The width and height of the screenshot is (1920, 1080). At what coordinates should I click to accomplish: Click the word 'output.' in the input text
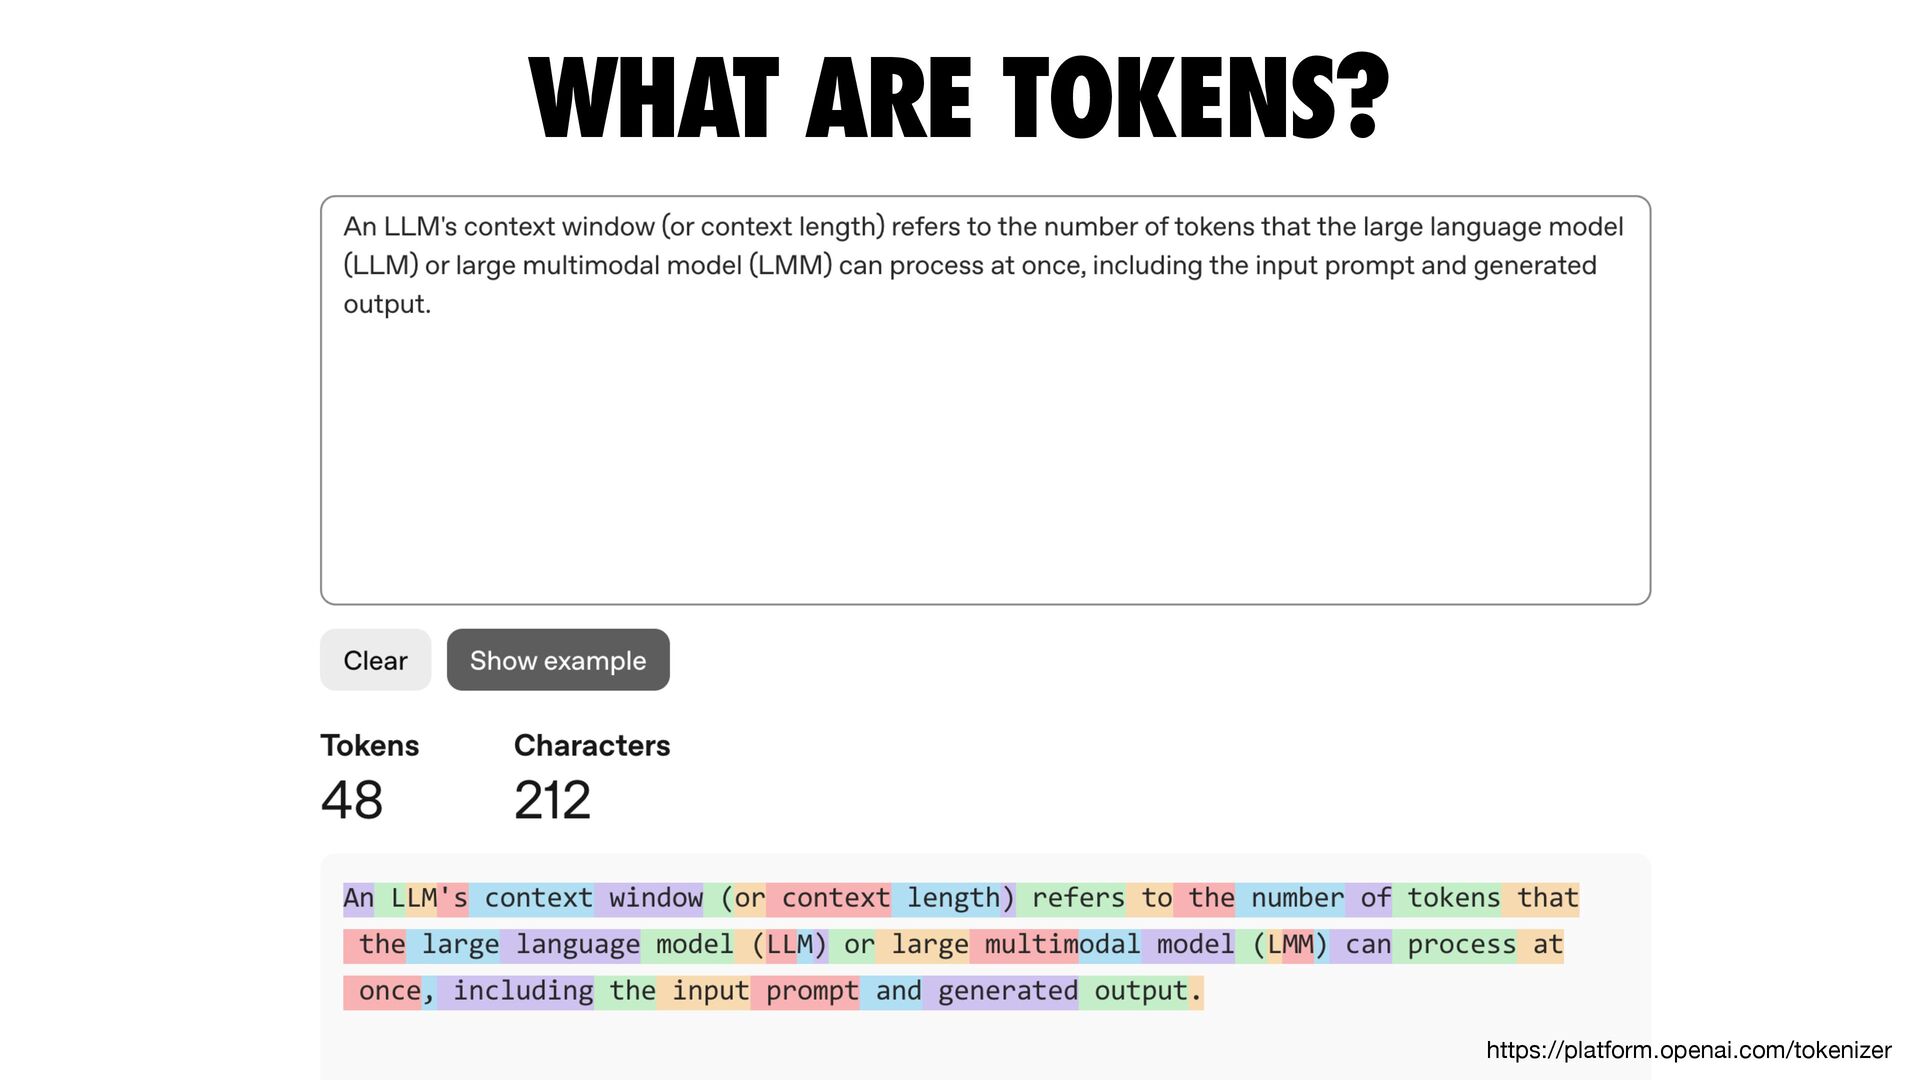[387, 304]
